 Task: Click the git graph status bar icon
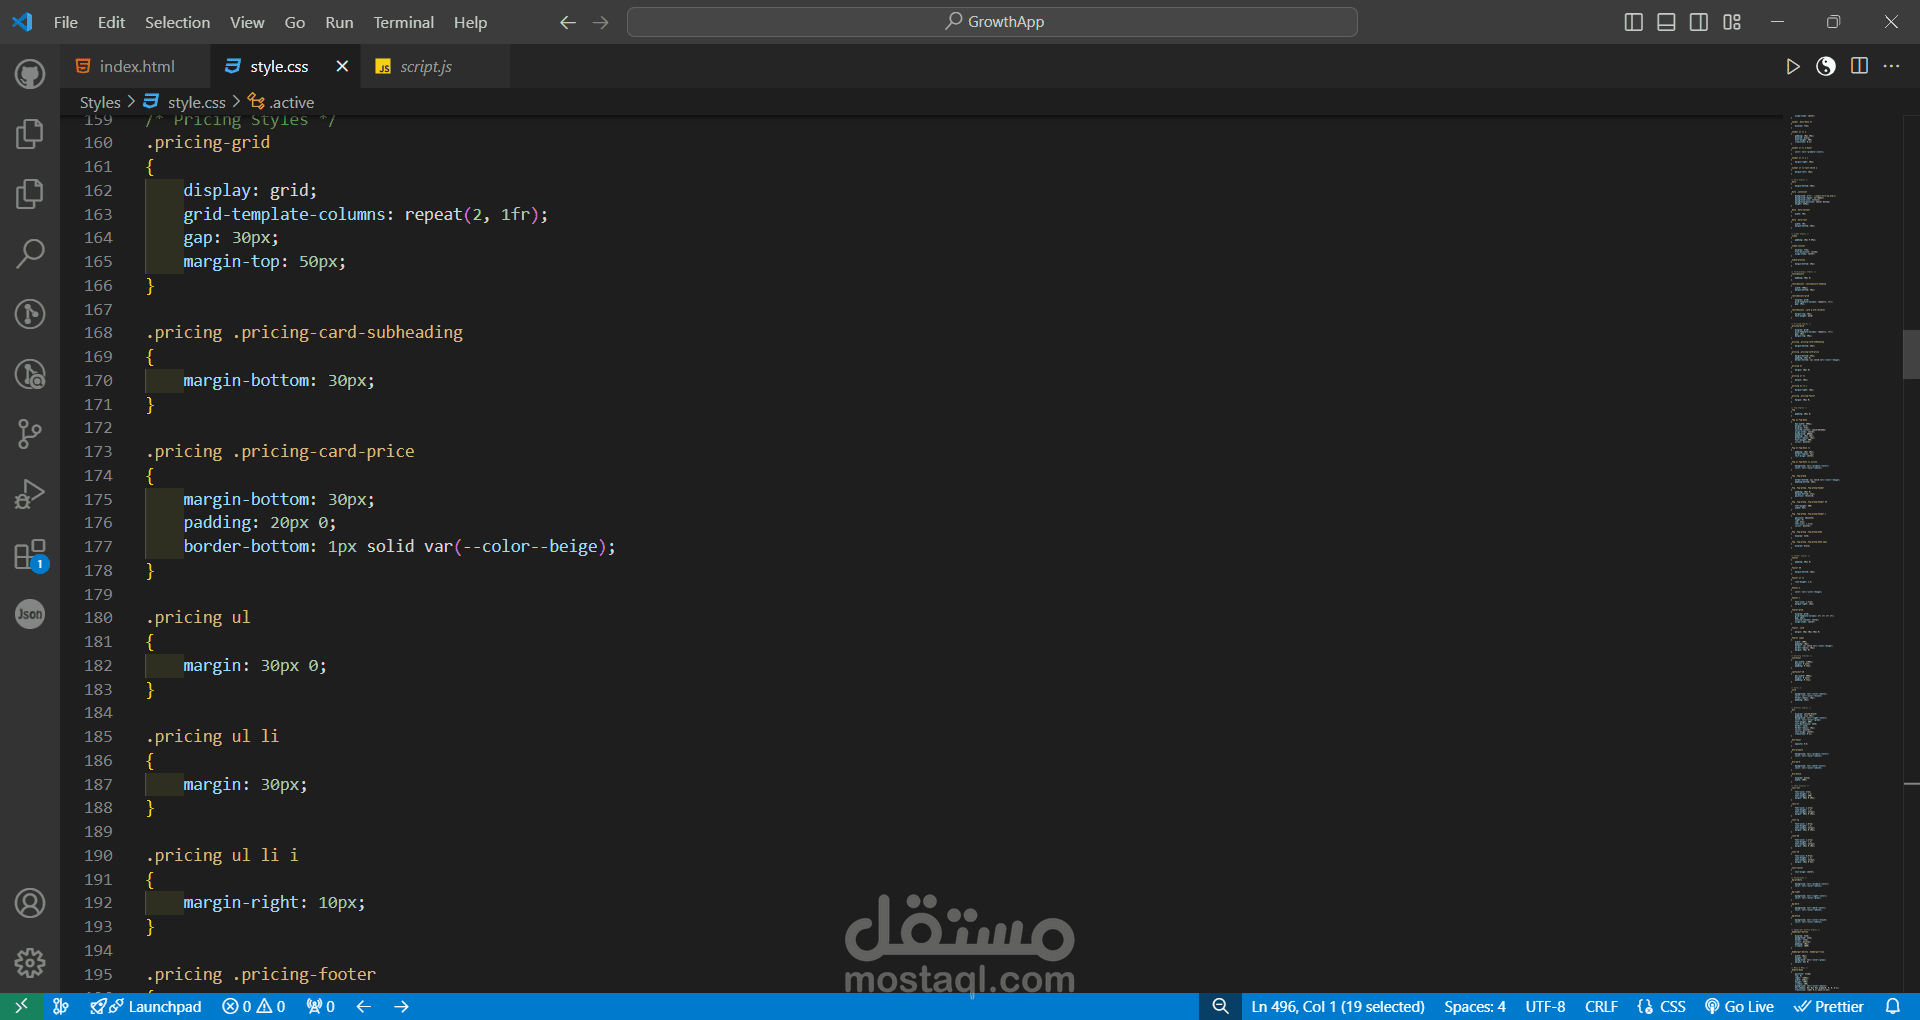pos(61,1006)
